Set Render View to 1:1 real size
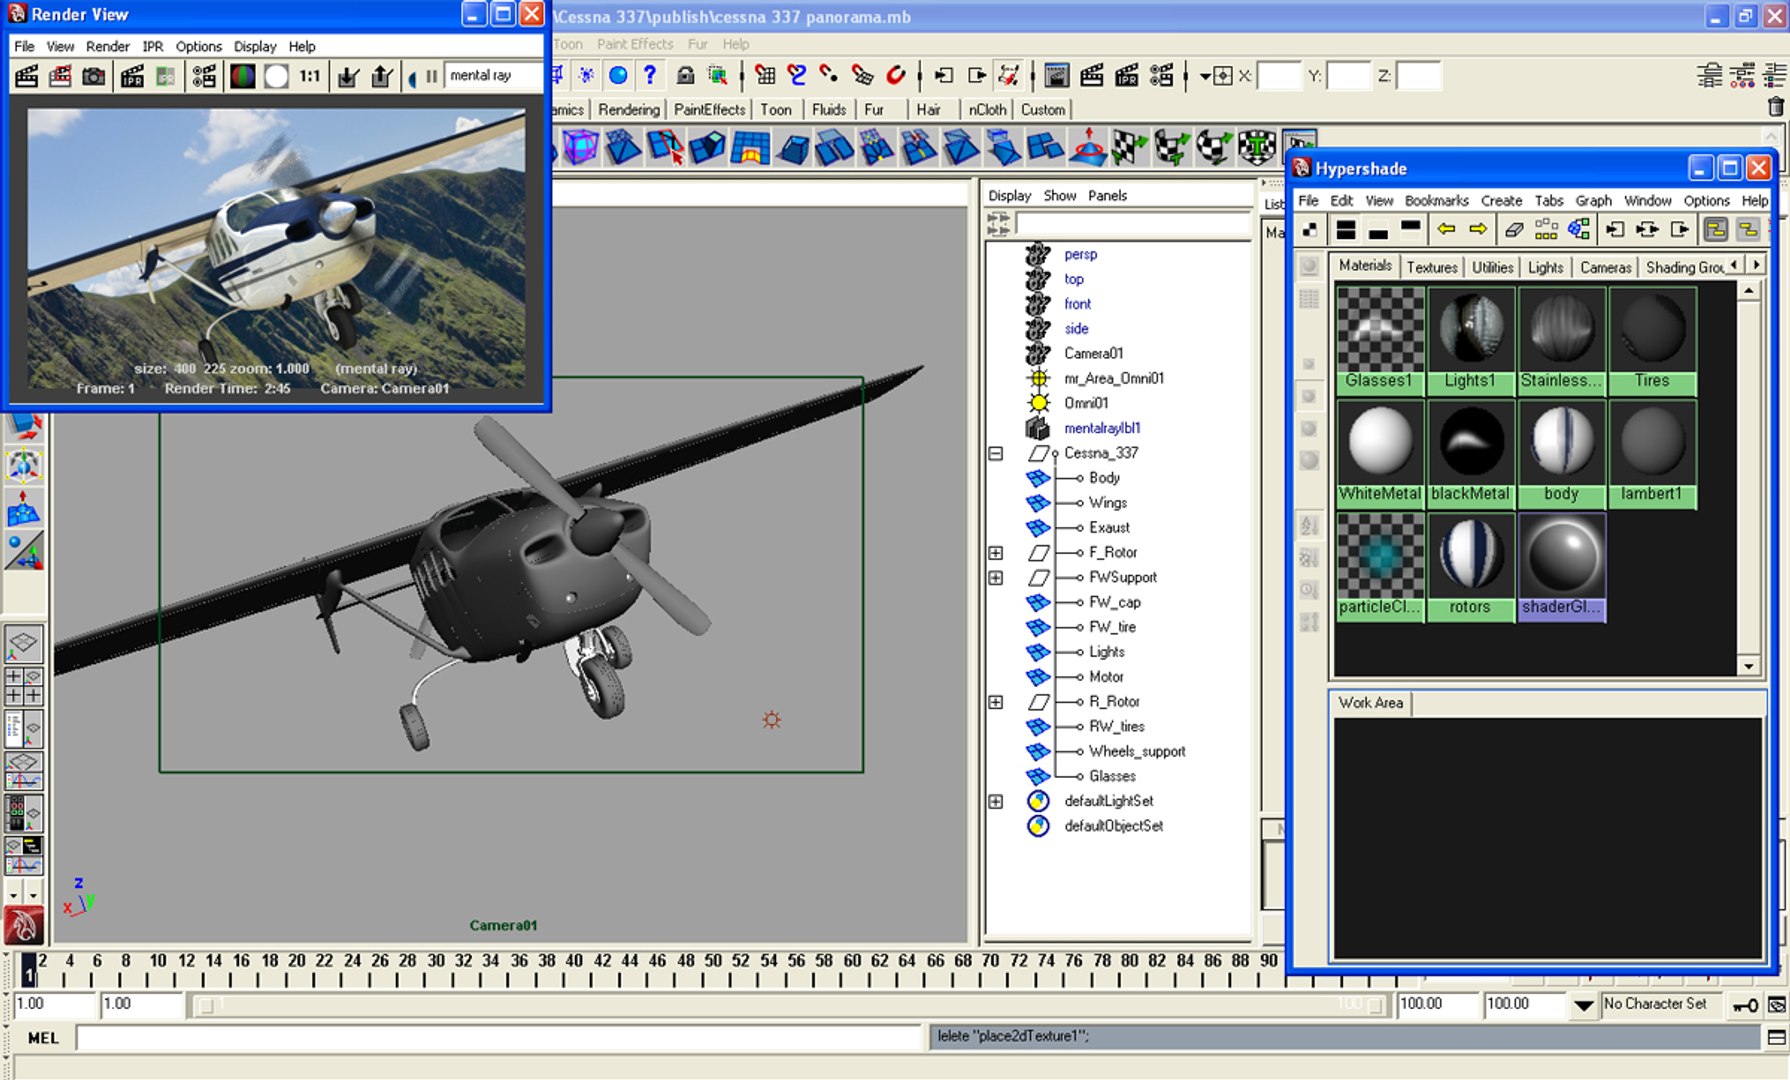 pyautogui.click(x=310, y=76)
